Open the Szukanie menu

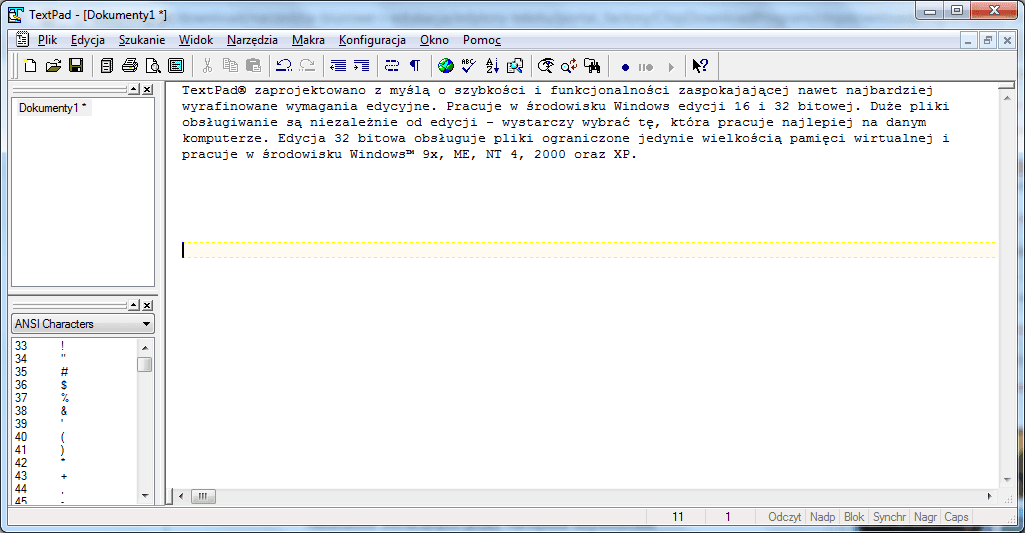[142, 40]
